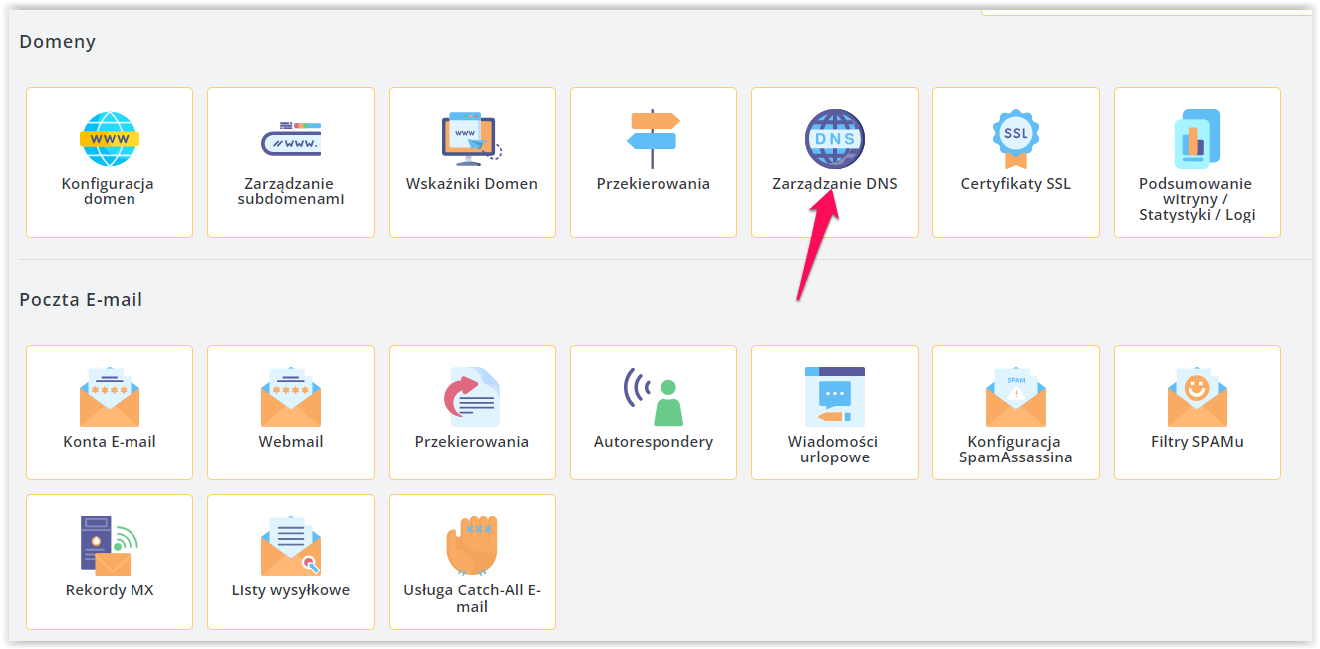Viewport: 1320px width, 649px height.
Task: Launch Webmail envelope icon
Action: [x=291, y=396]
